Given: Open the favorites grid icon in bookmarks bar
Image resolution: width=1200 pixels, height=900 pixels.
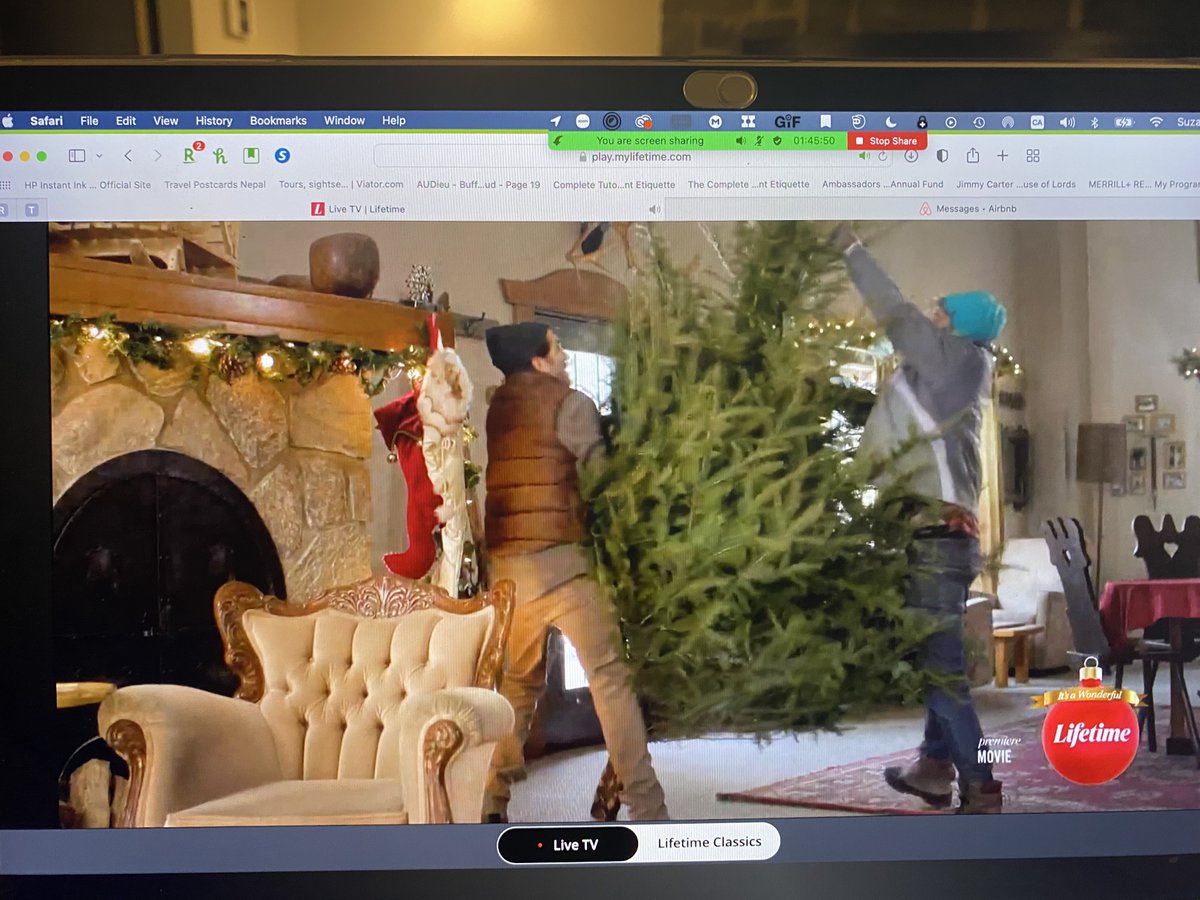Looking at the screenshot, I should (5, 184).
